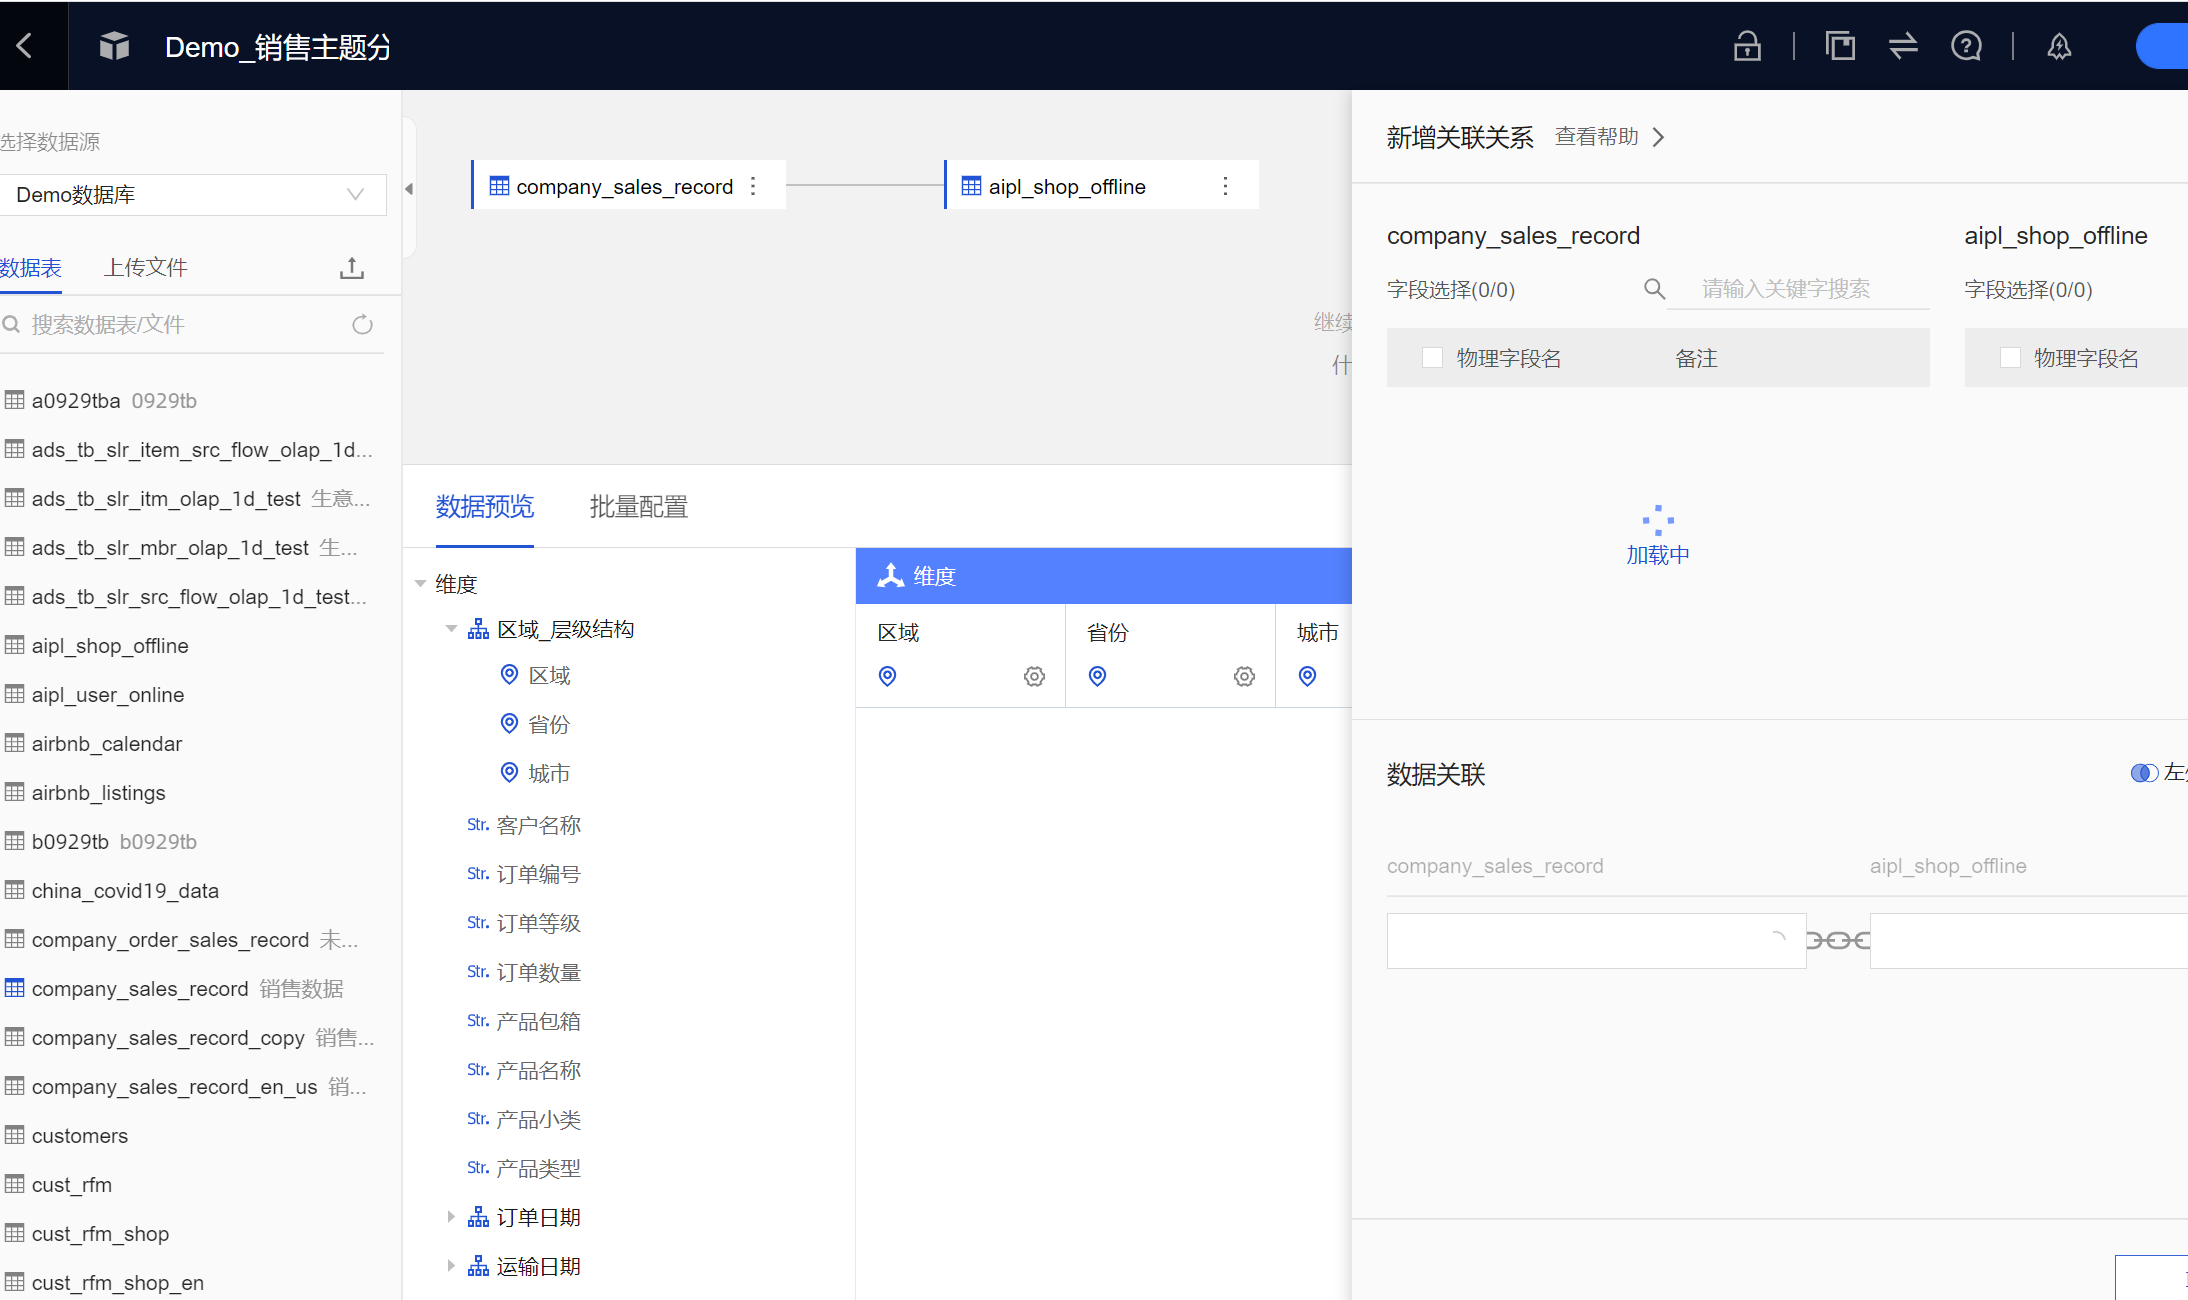
Task: Check the aipl_shop_offline 物理字段名 select-all checkbox
Action: 2010,358
